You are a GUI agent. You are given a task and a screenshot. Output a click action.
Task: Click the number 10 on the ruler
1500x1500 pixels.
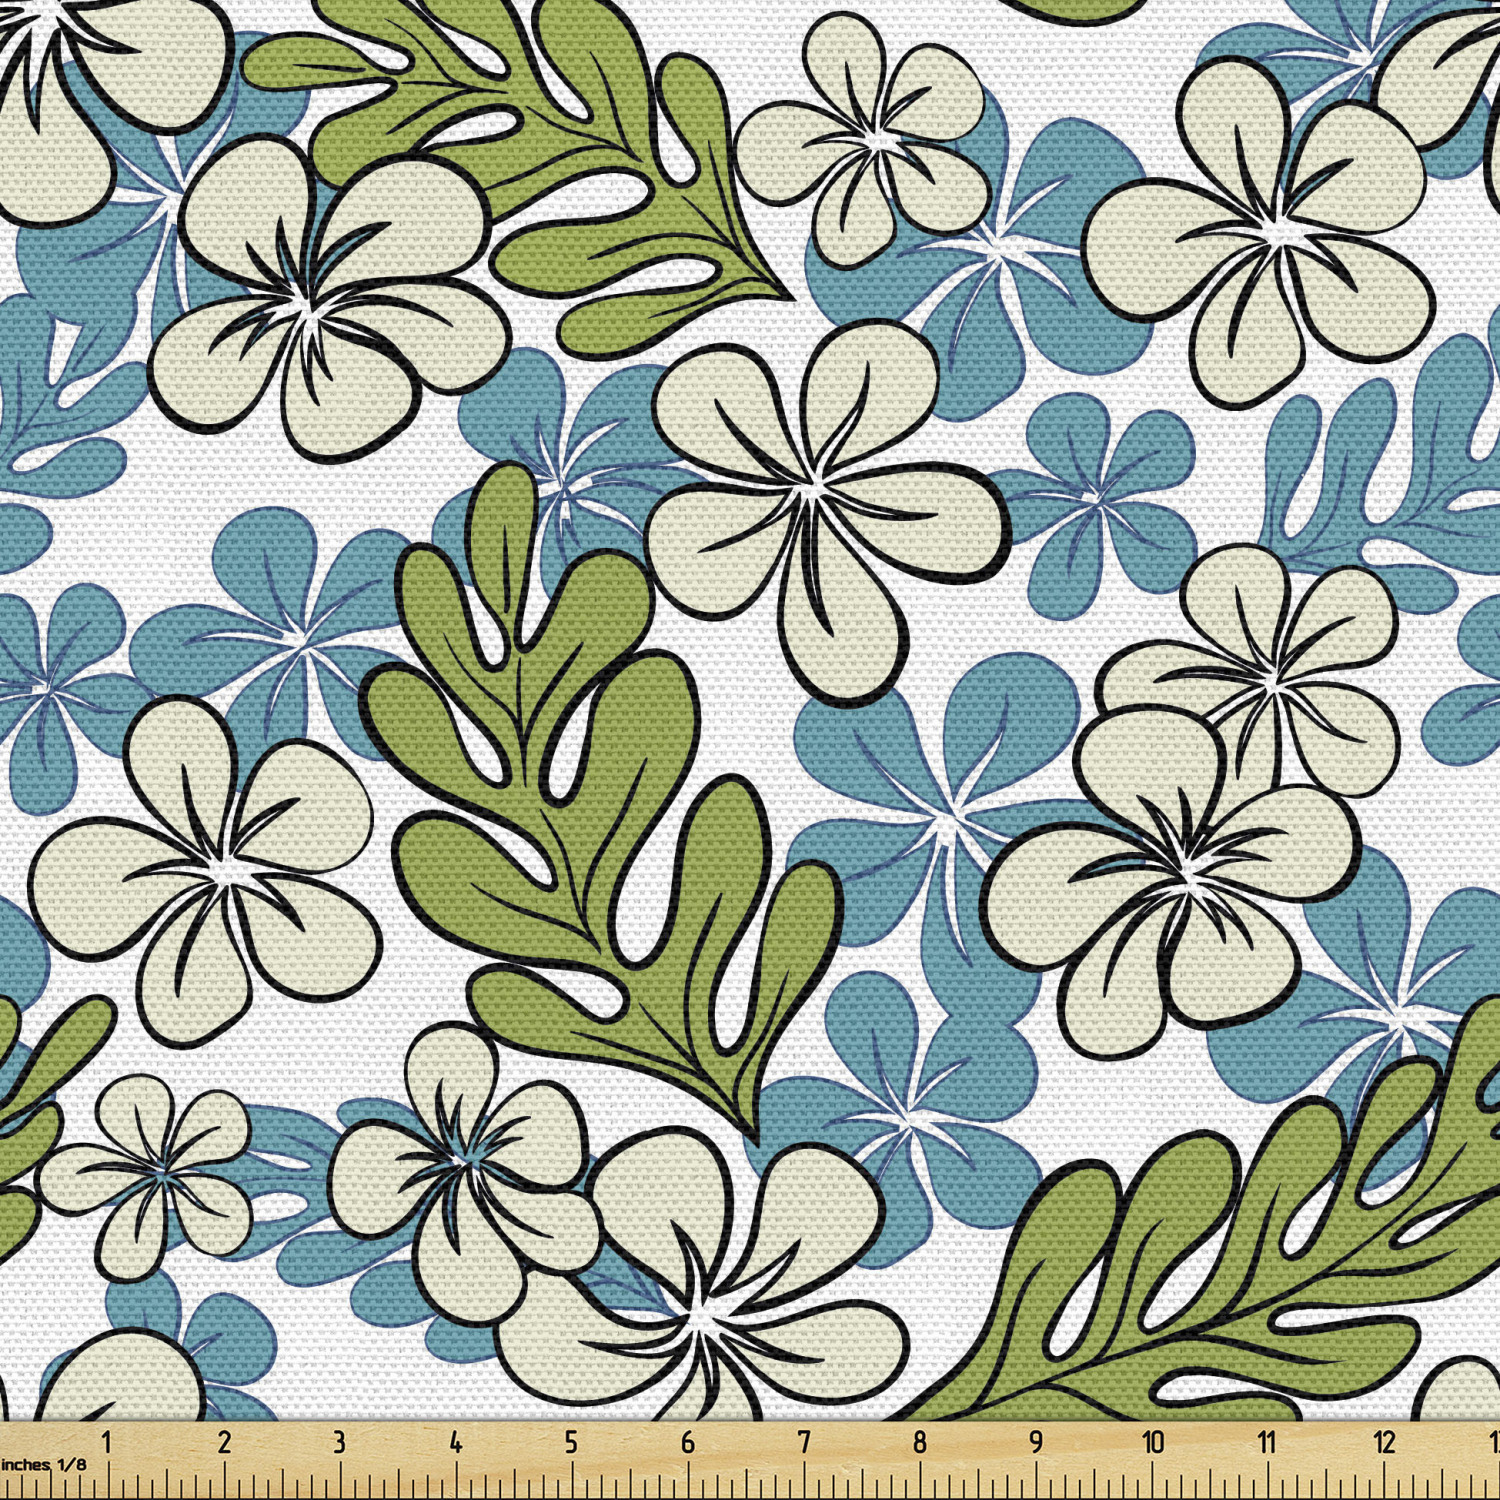pos(1153,1442)
